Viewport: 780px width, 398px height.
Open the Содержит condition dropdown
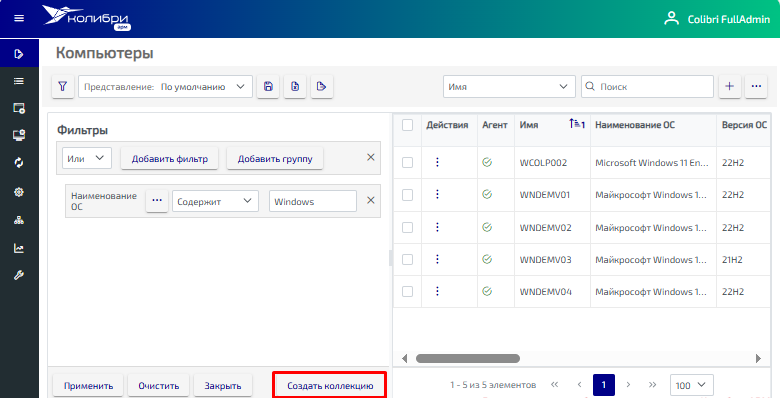tap(215, 201)
